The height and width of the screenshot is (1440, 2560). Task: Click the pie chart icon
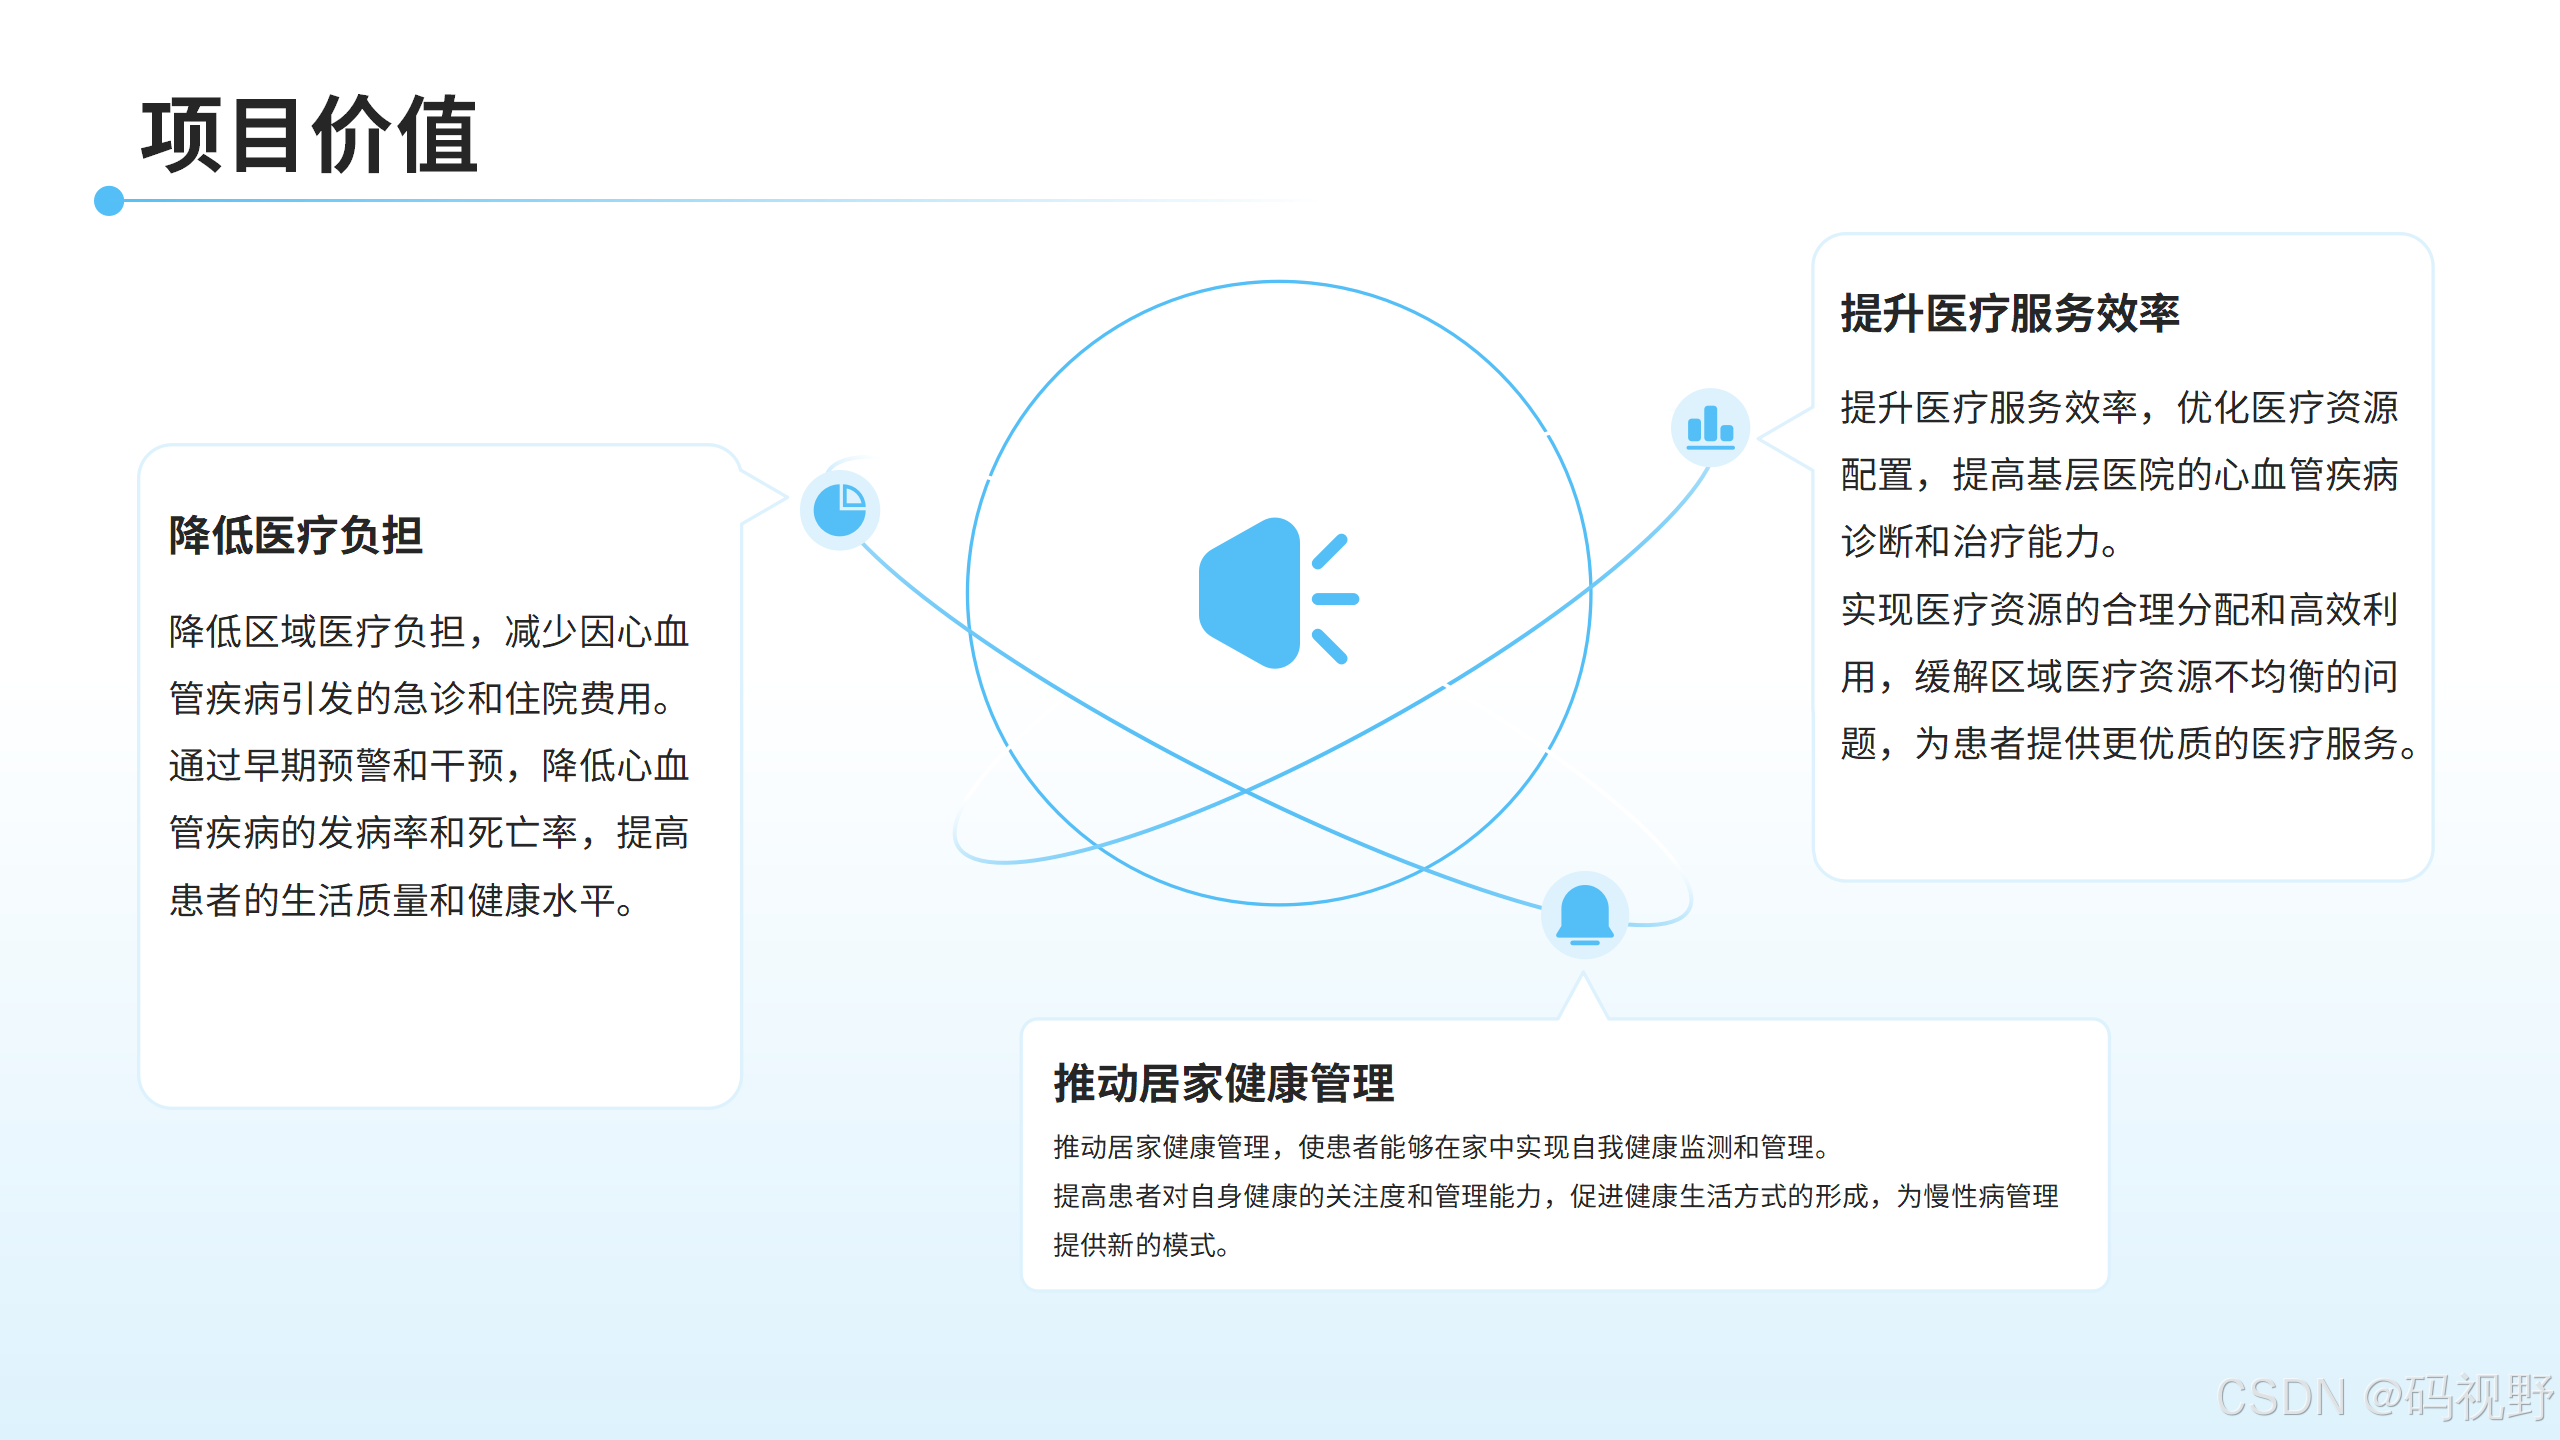[x=839, y=510]
